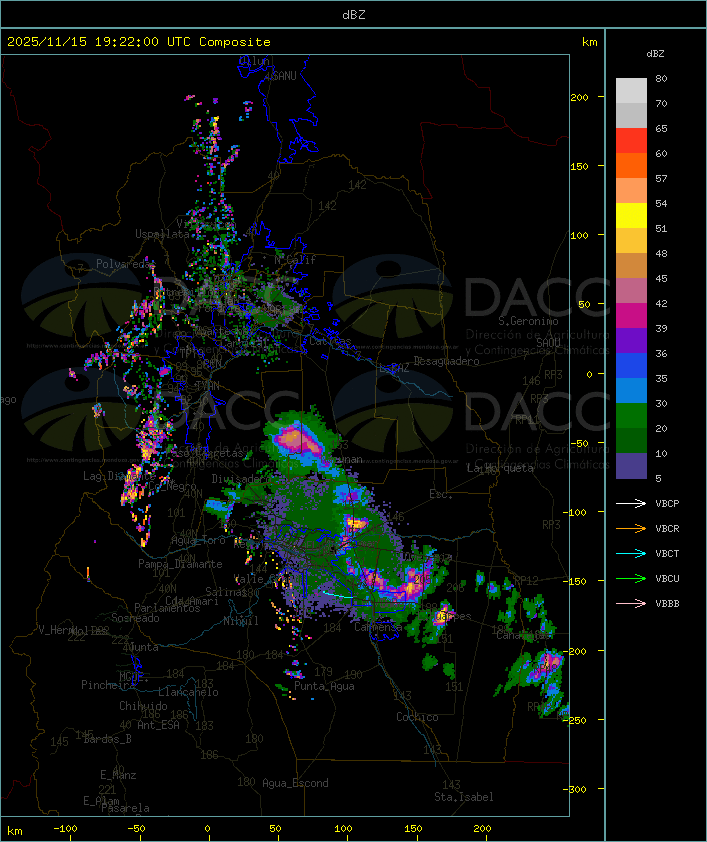Viewport: 707px width, 842px height.
Task: Click the 'VBBB' legend label
Action: pos(667,604)
